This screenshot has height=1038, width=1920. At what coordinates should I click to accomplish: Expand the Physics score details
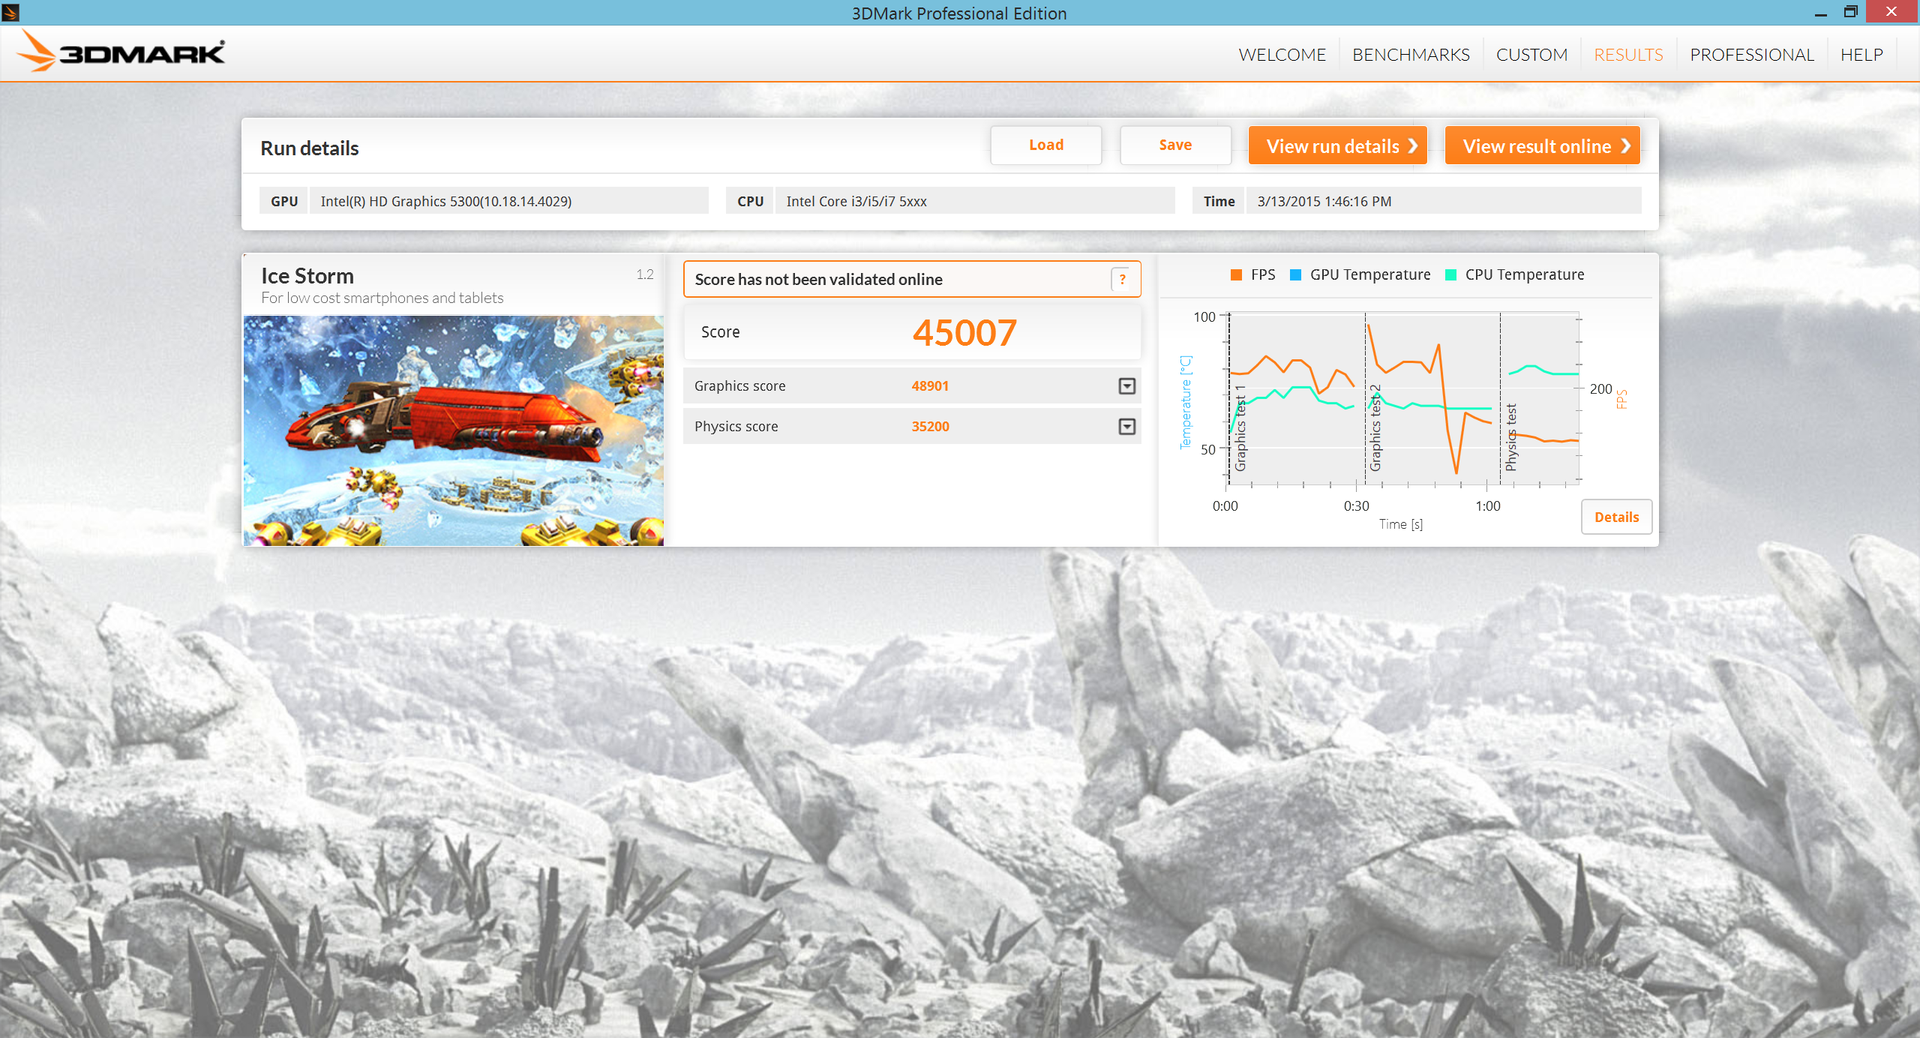tap(1127, 427)
